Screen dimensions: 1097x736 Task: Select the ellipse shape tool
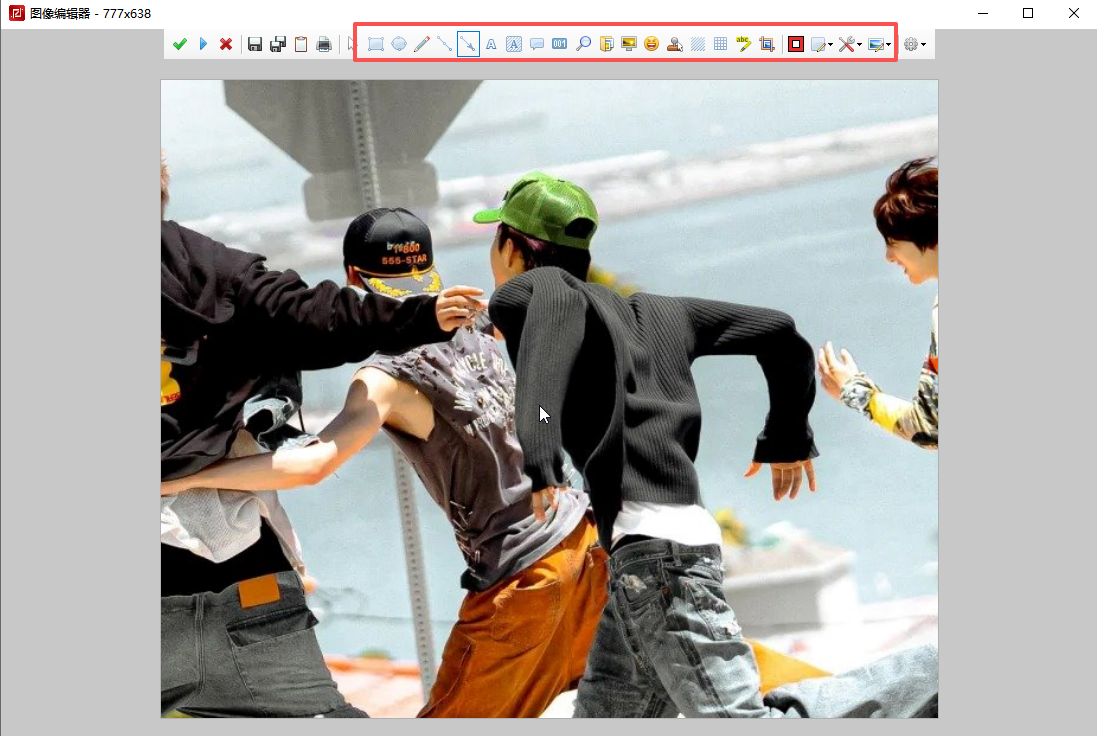point(398,44)
